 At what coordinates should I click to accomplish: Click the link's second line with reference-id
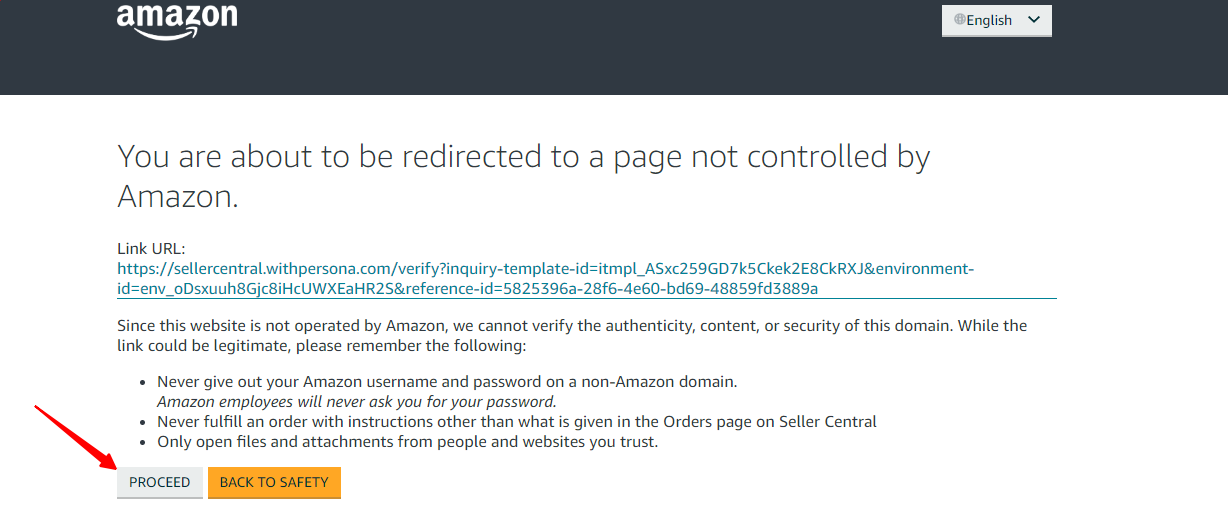[x=468, y=289]
